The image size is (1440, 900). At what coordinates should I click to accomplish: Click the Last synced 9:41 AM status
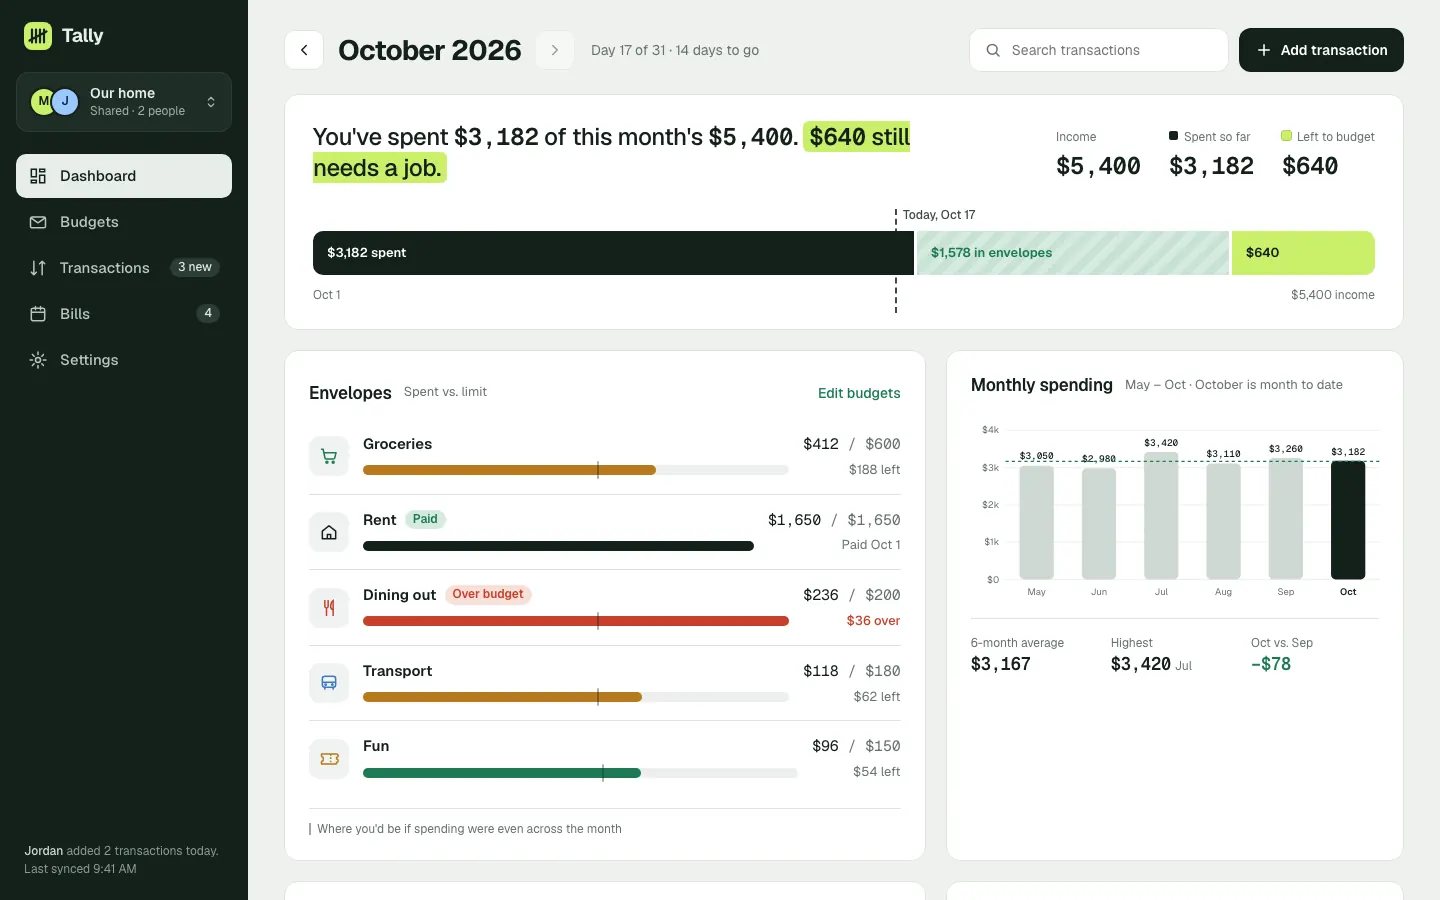pyautogui.click(x=80, y=869)
